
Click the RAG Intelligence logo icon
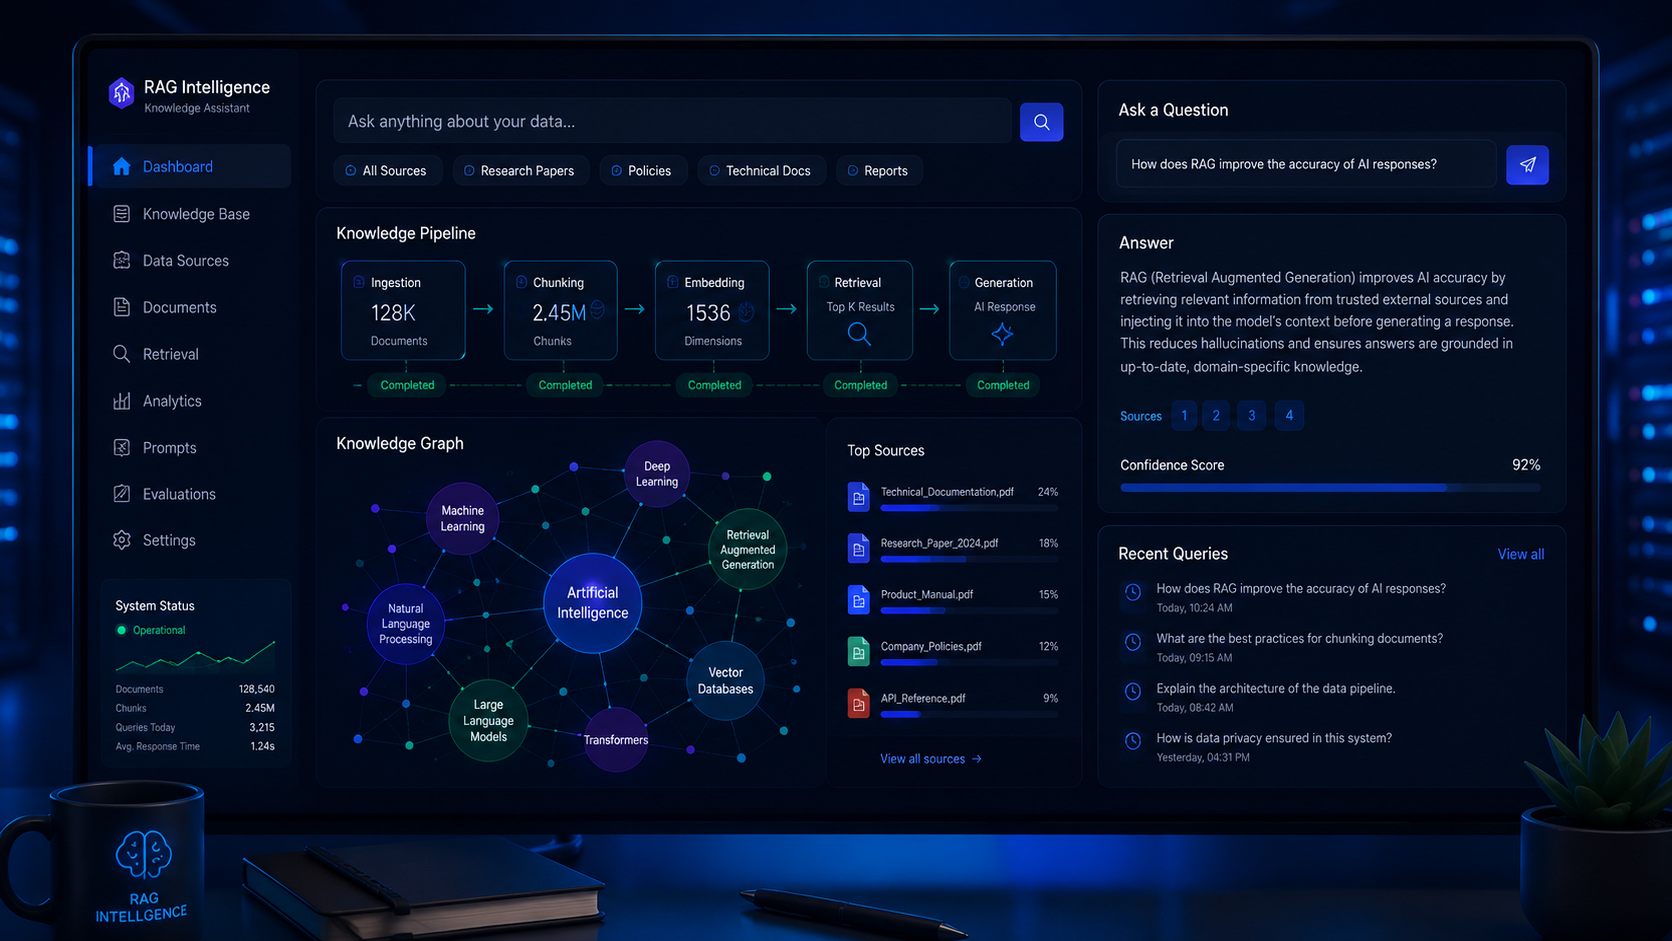click(x=121, y=93)
